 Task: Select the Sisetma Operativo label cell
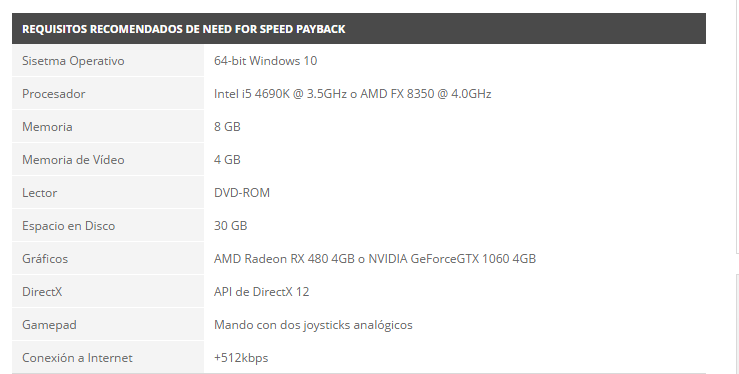[x=108, y=61]
